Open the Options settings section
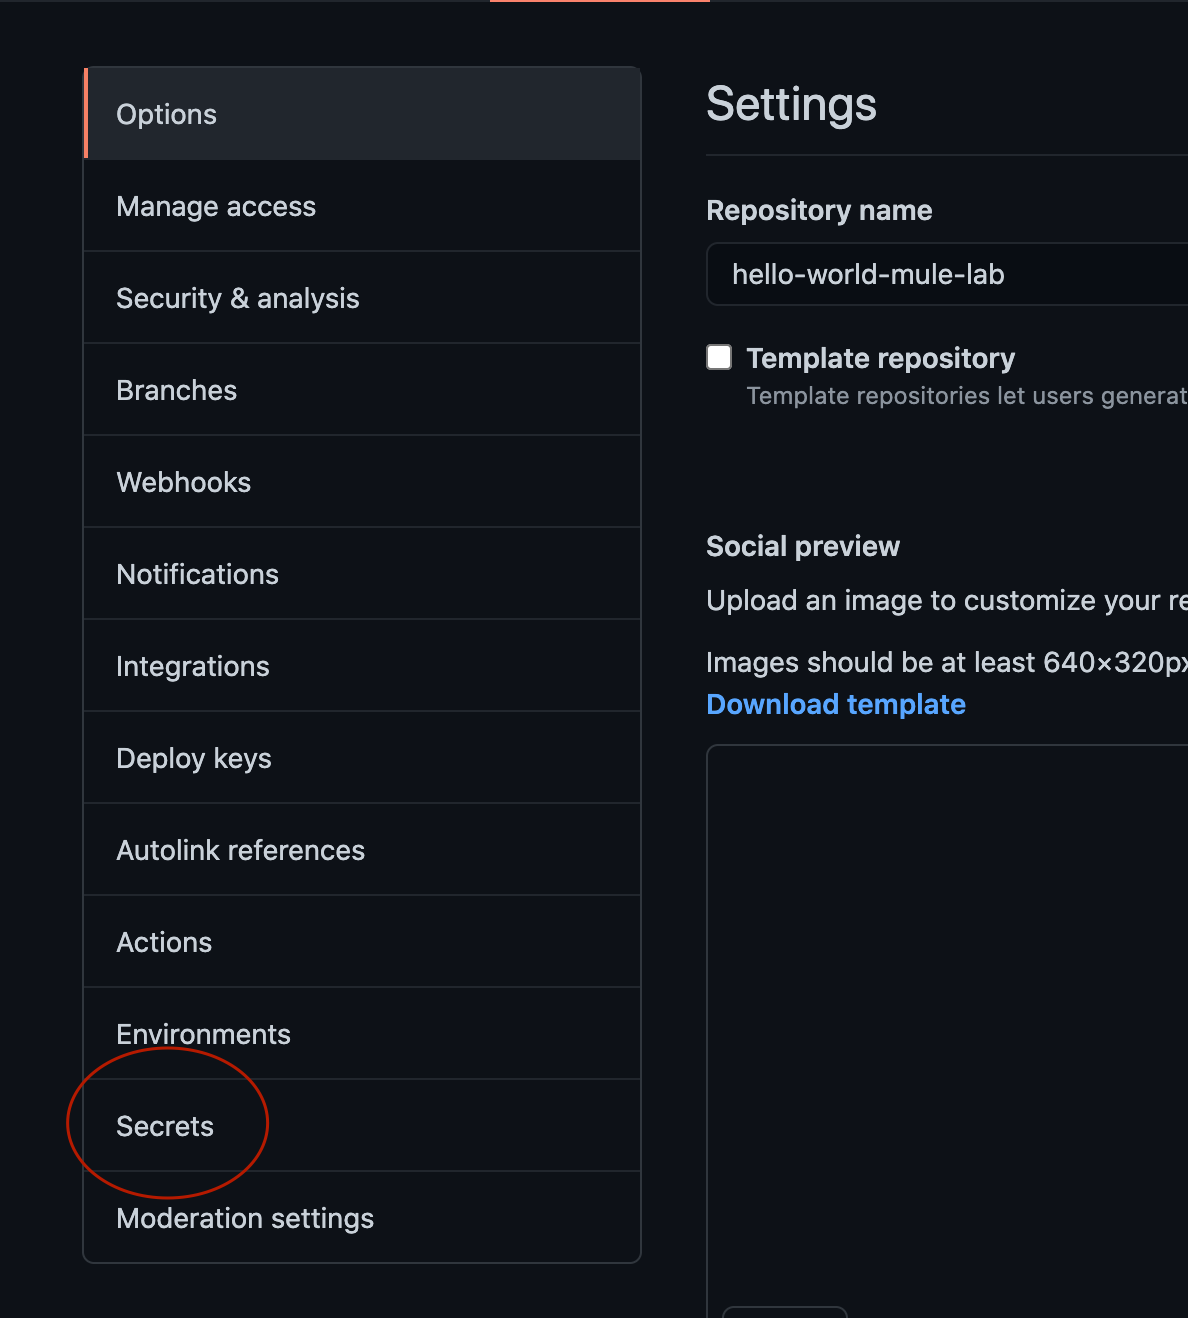 167,114
